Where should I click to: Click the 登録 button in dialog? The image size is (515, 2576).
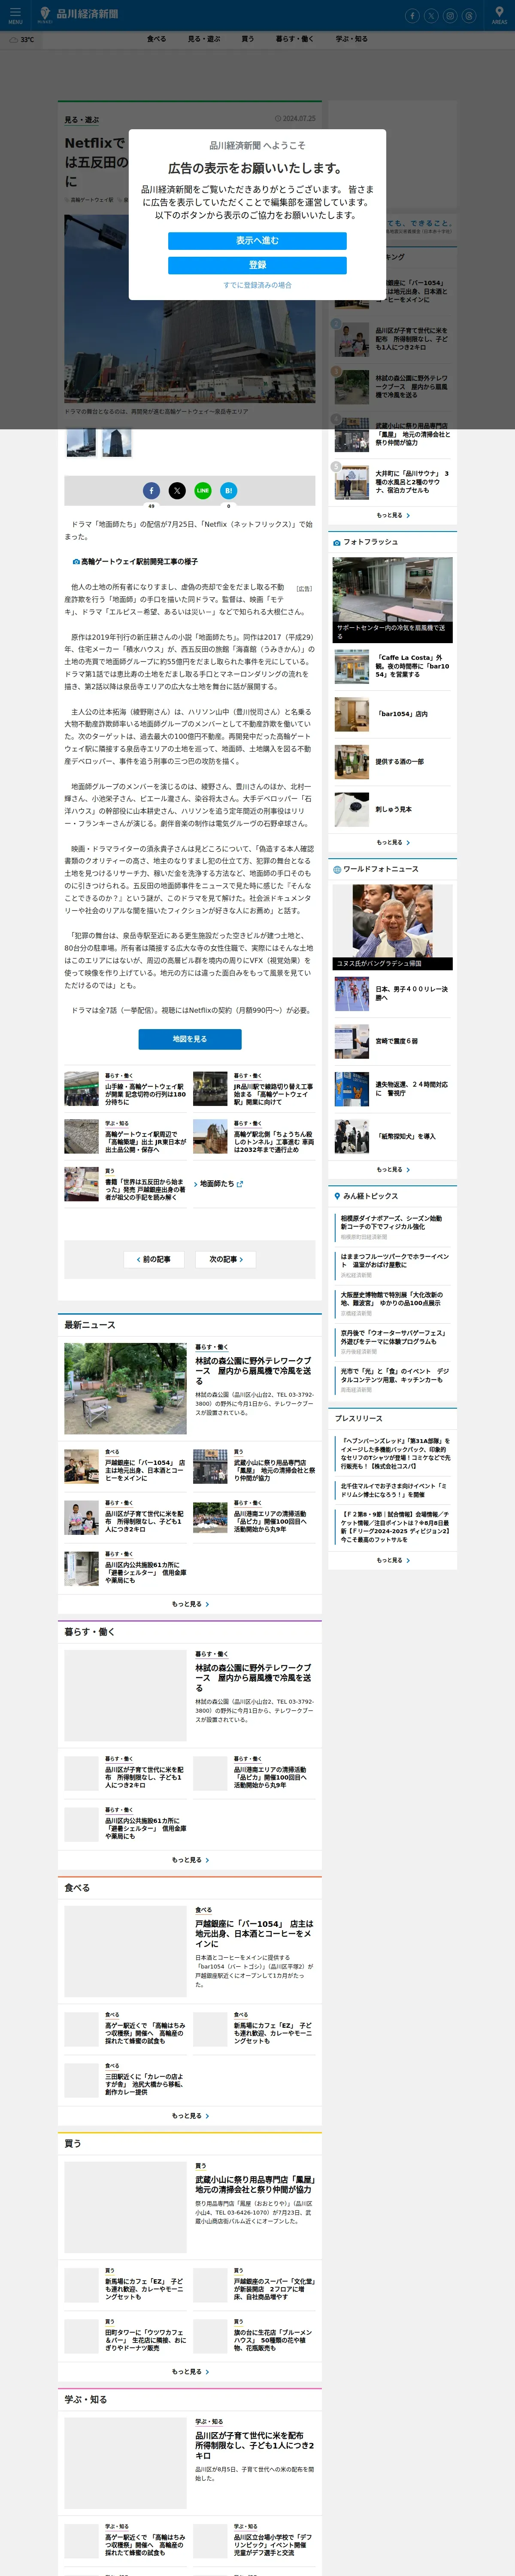pos(257,265)
